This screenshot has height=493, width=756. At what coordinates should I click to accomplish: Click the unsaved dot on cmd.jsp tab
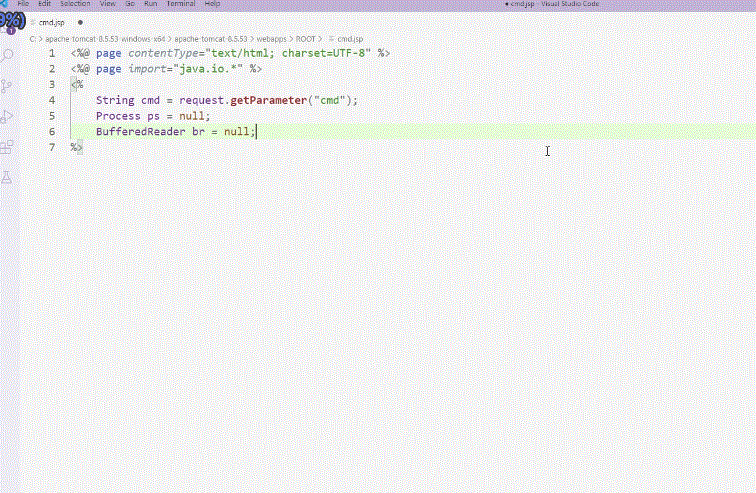[x=80, y=23]
